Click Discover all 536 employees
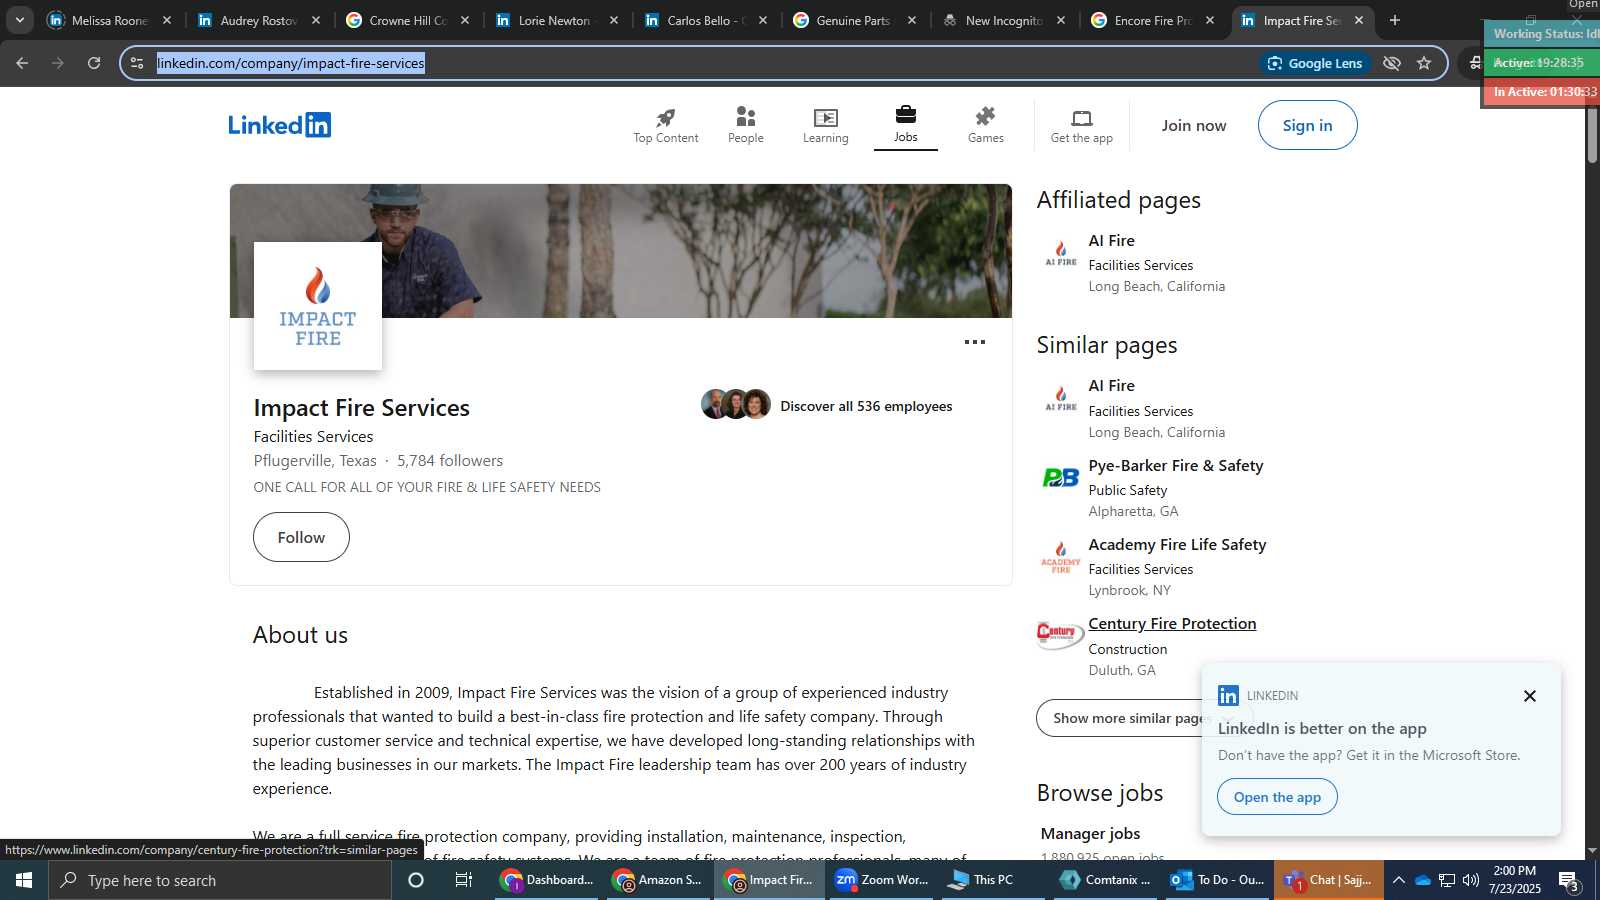Screen dimensions: 1600x900 pyautogui.click(x=866, y=406)
